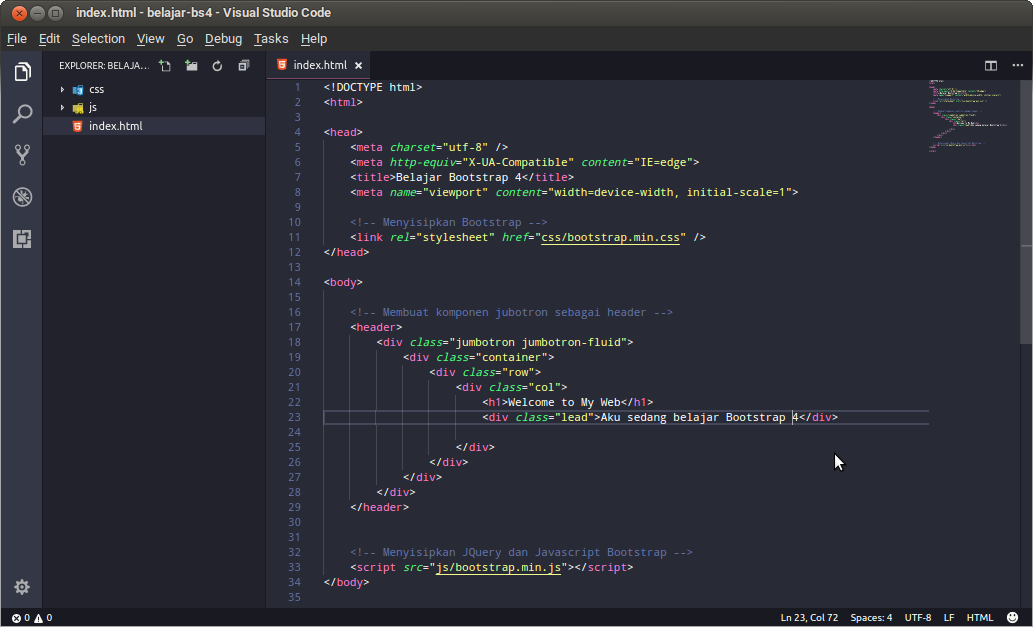The height and width of the screenshot is (627, 1033).
Task: Collapse all folders in Explorer
Action: pyautogui.click(x=243, y=65)
